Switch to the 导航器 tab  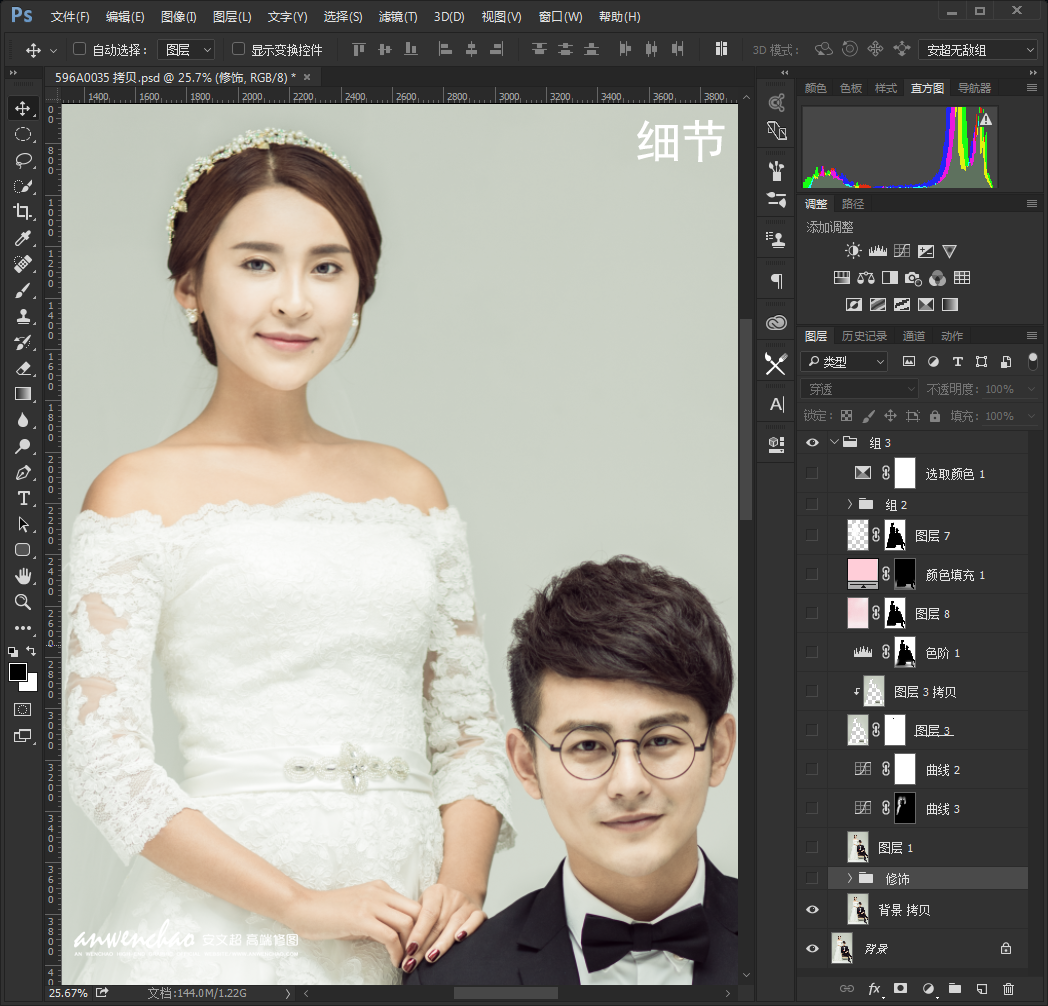(974, 88)
